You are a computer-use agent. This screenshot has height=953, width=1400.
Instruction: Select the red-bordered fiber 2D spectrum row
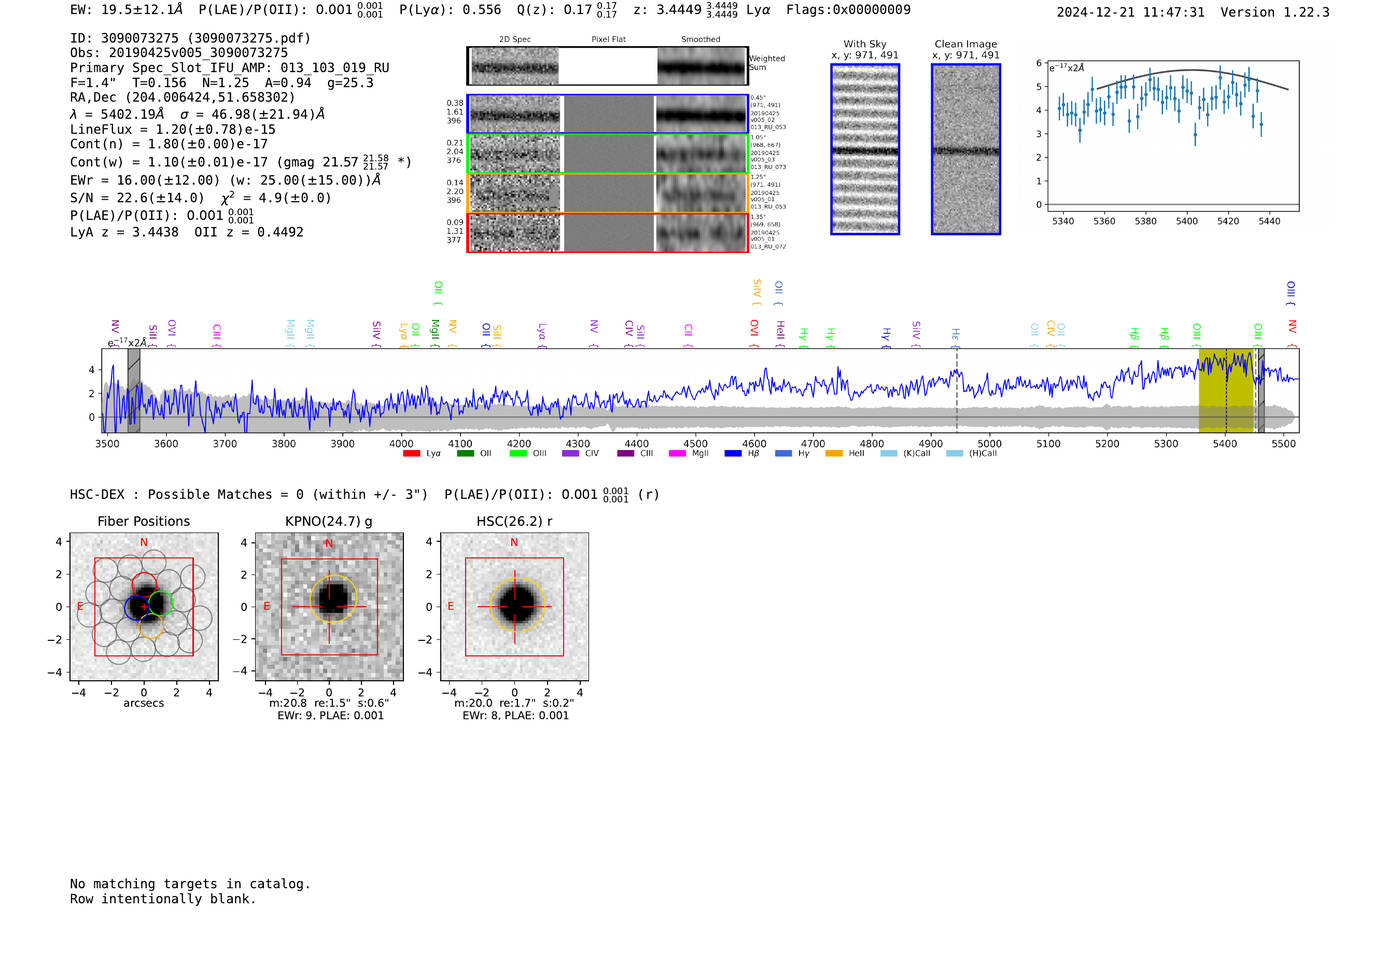(608, 232)
